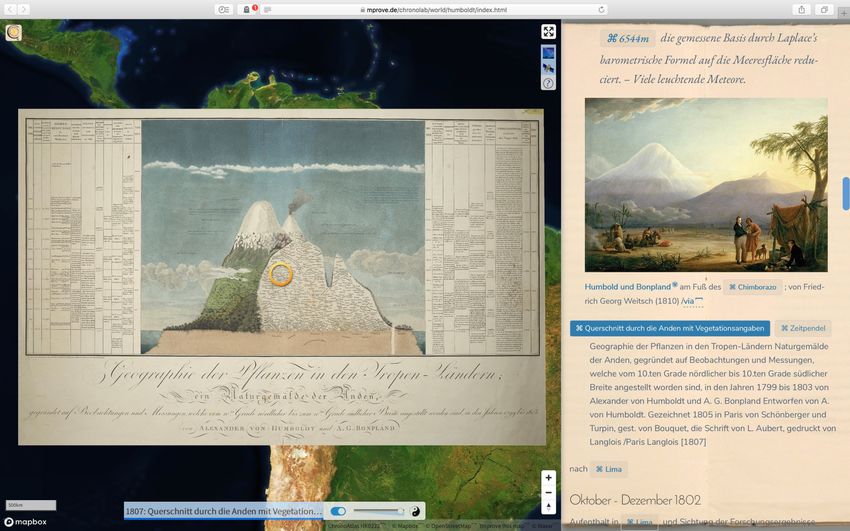Click the 500km map scale bar

tap(30, 505)
